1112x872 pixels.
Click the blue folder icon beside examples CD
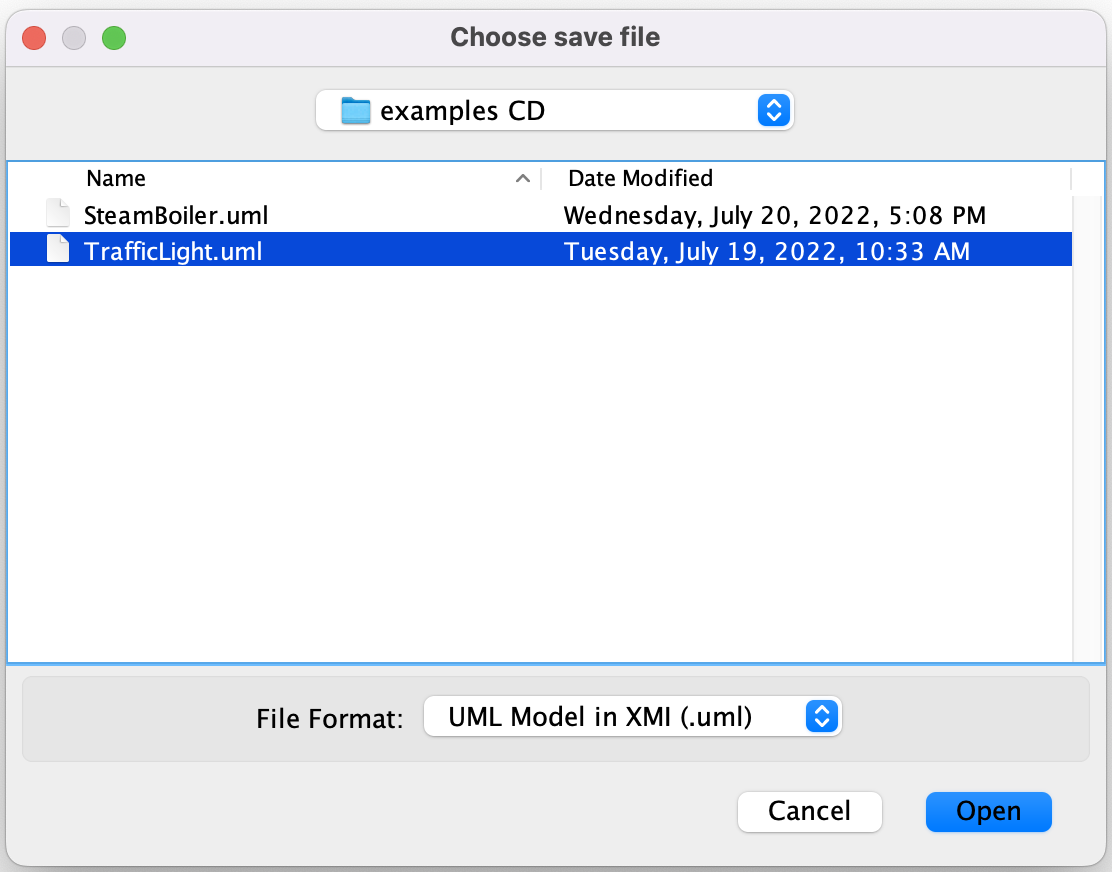353,110
